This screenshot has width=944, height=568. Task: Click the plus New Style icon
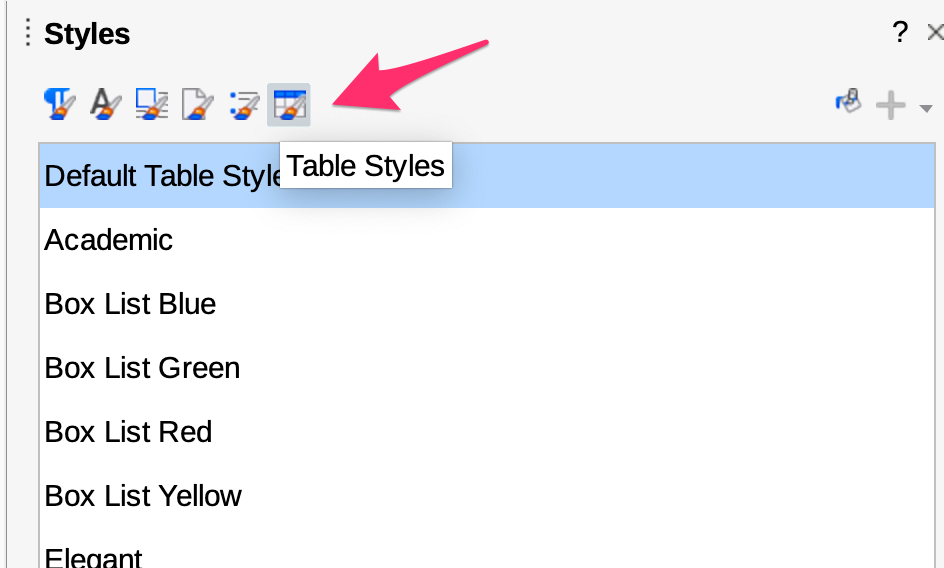pyautogui.click(x=889, y=105)
